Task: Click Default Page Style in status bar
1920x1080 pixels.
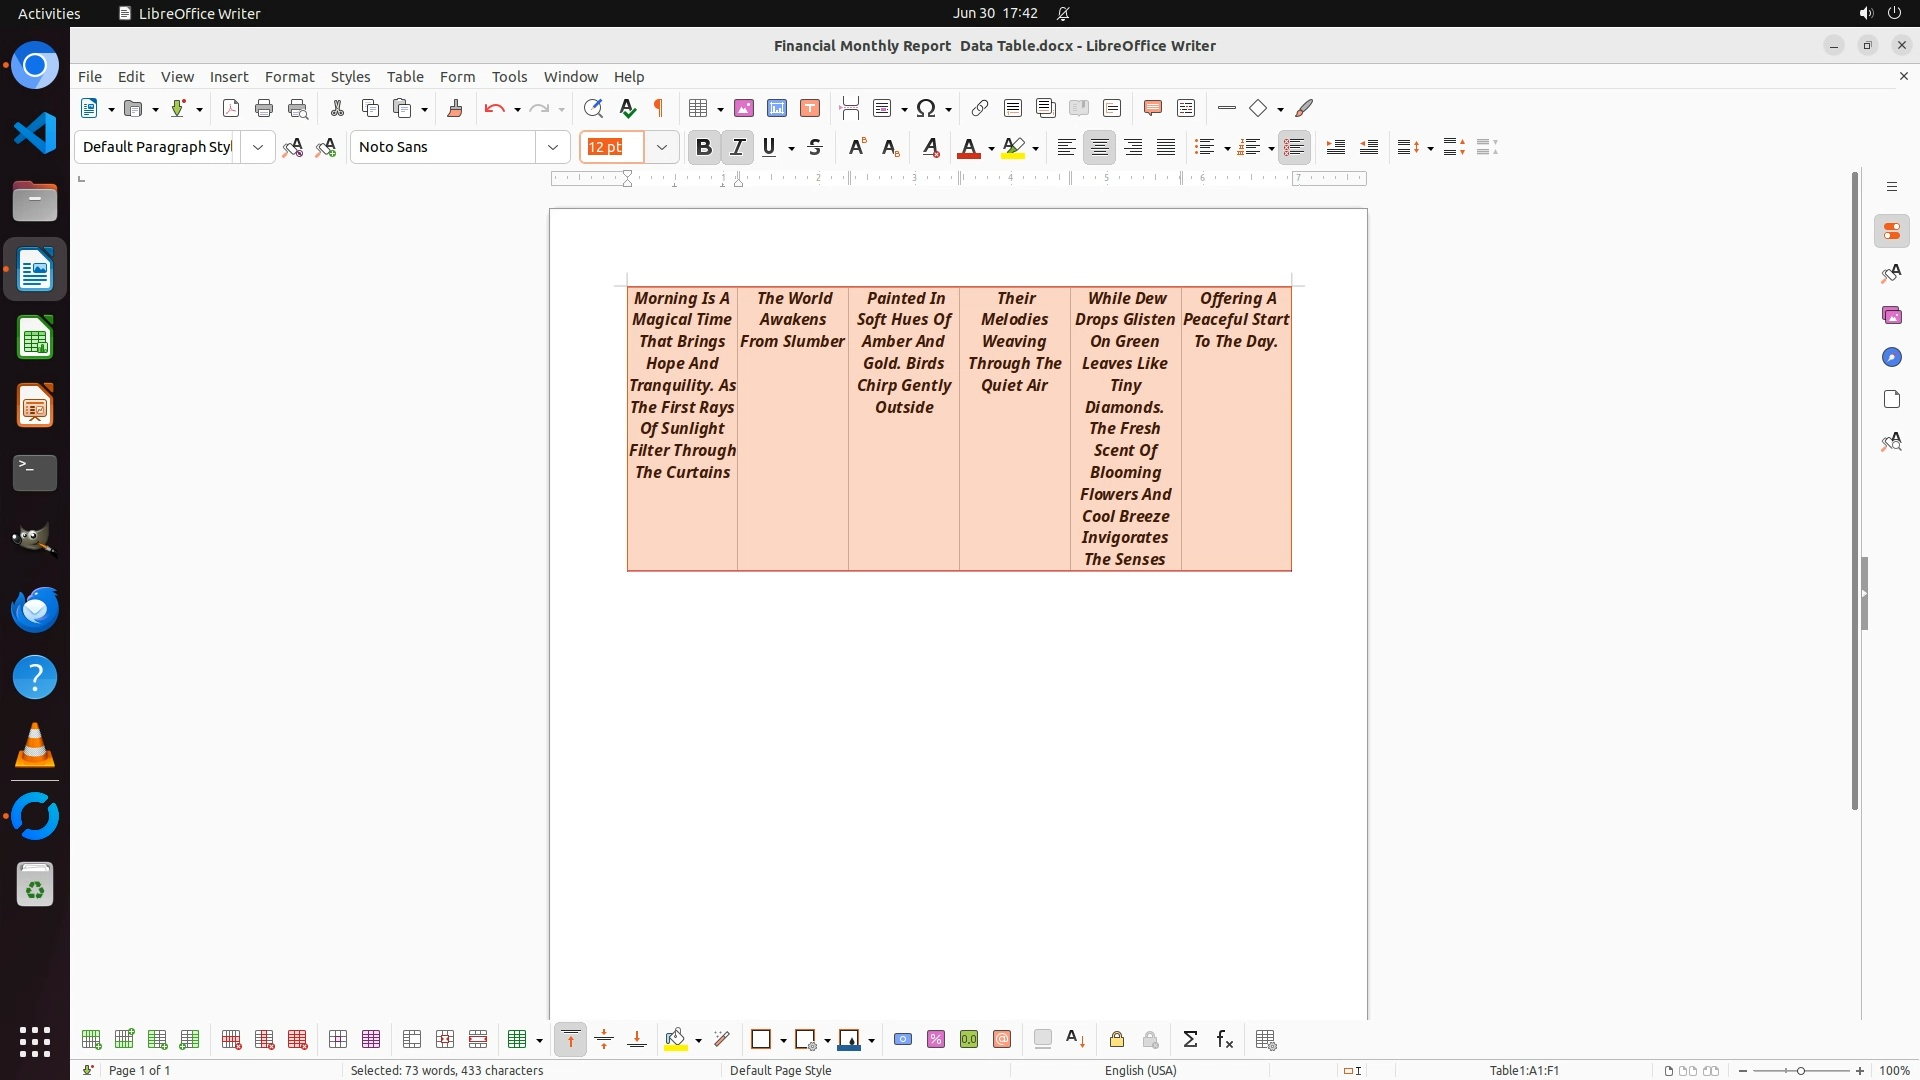Action: [780, 1070]
